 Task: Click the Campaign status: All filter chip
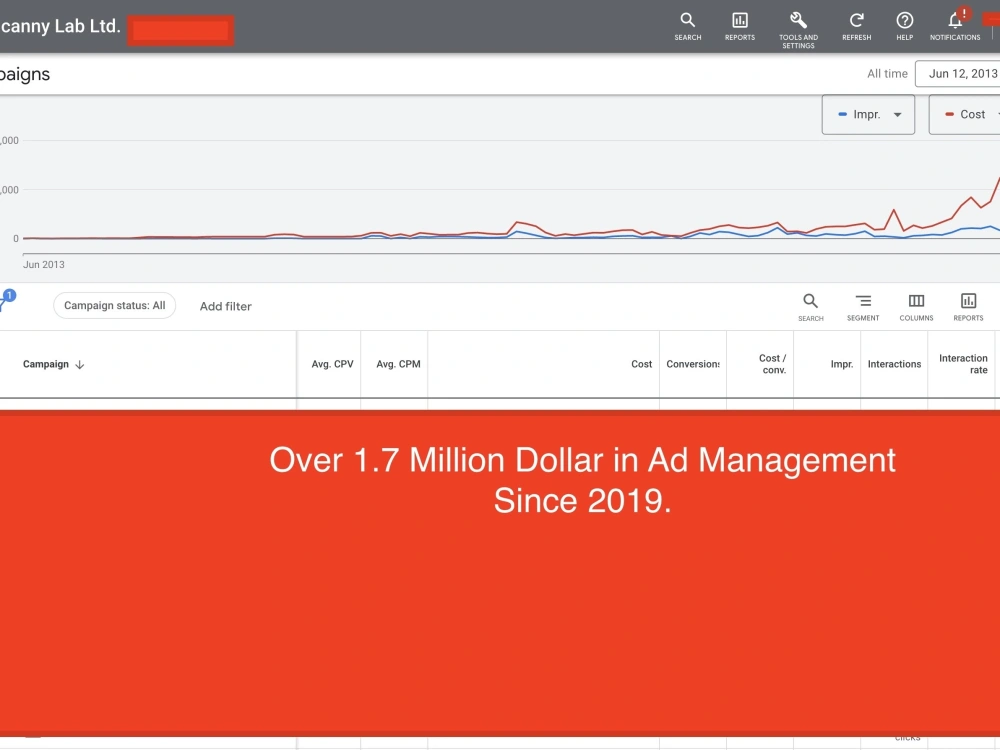click(x=114, y=305)
